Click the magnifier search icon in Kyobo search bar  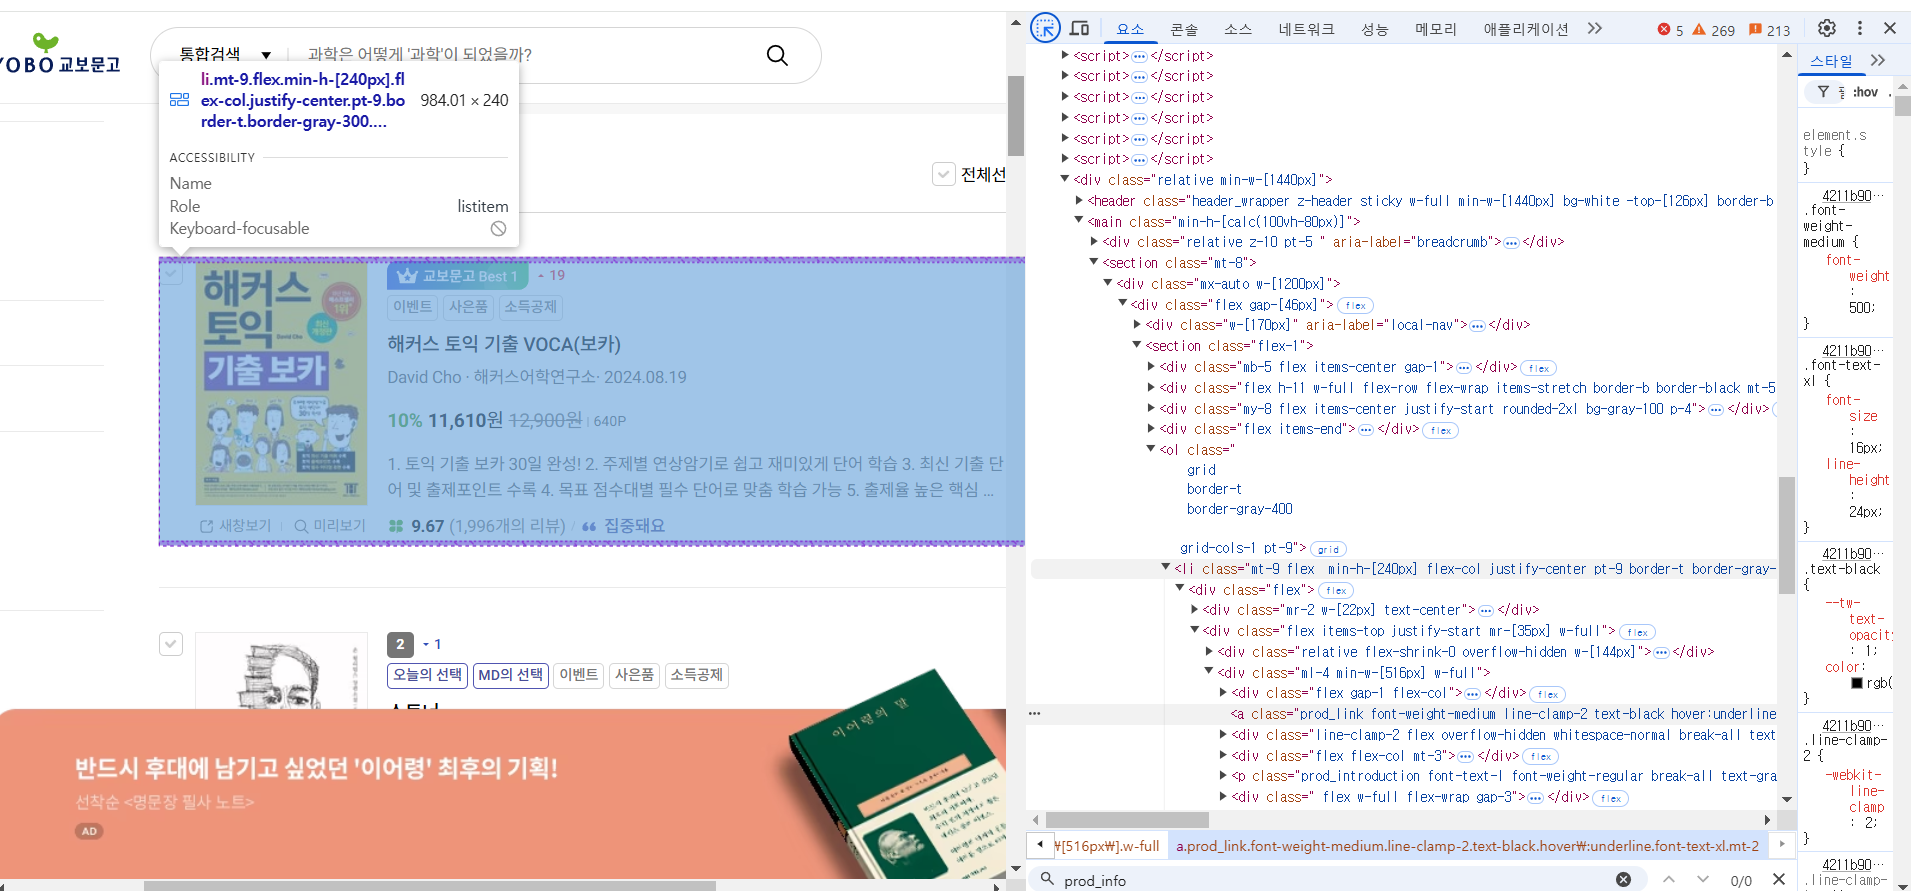pos(777,55)
